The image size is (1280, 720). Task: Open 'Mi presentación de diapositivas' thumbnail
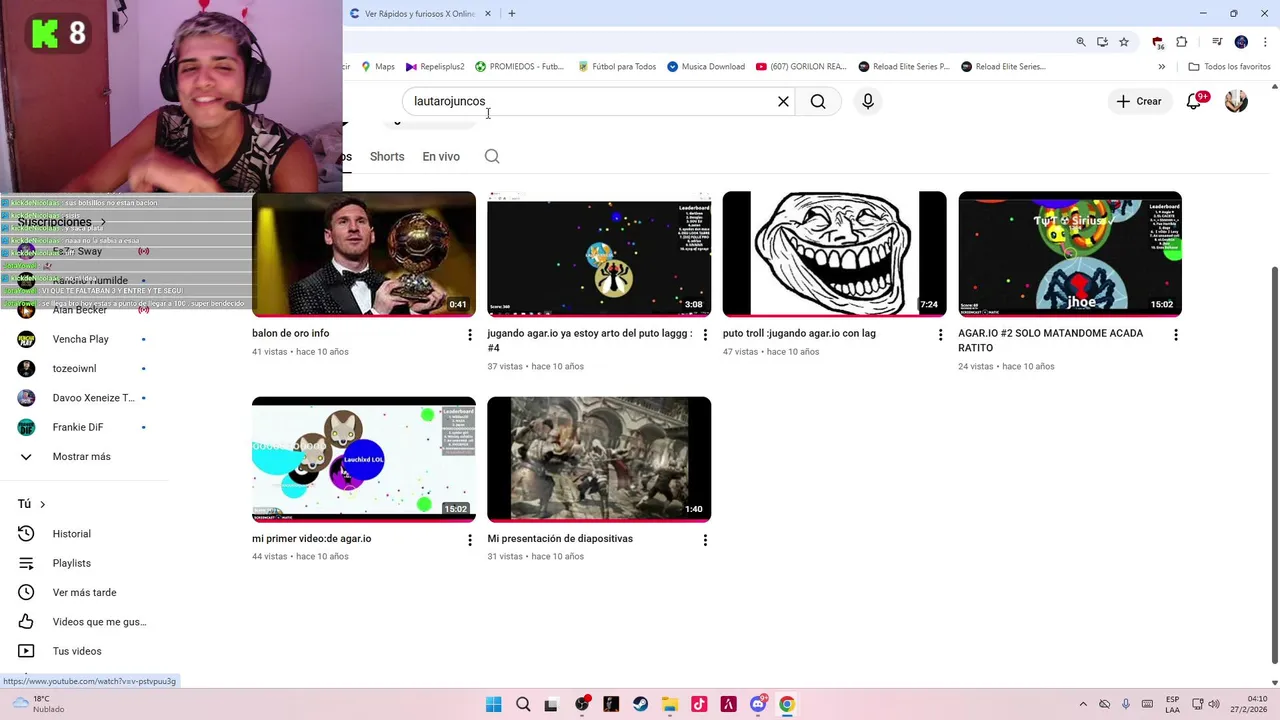coord(599,459)
